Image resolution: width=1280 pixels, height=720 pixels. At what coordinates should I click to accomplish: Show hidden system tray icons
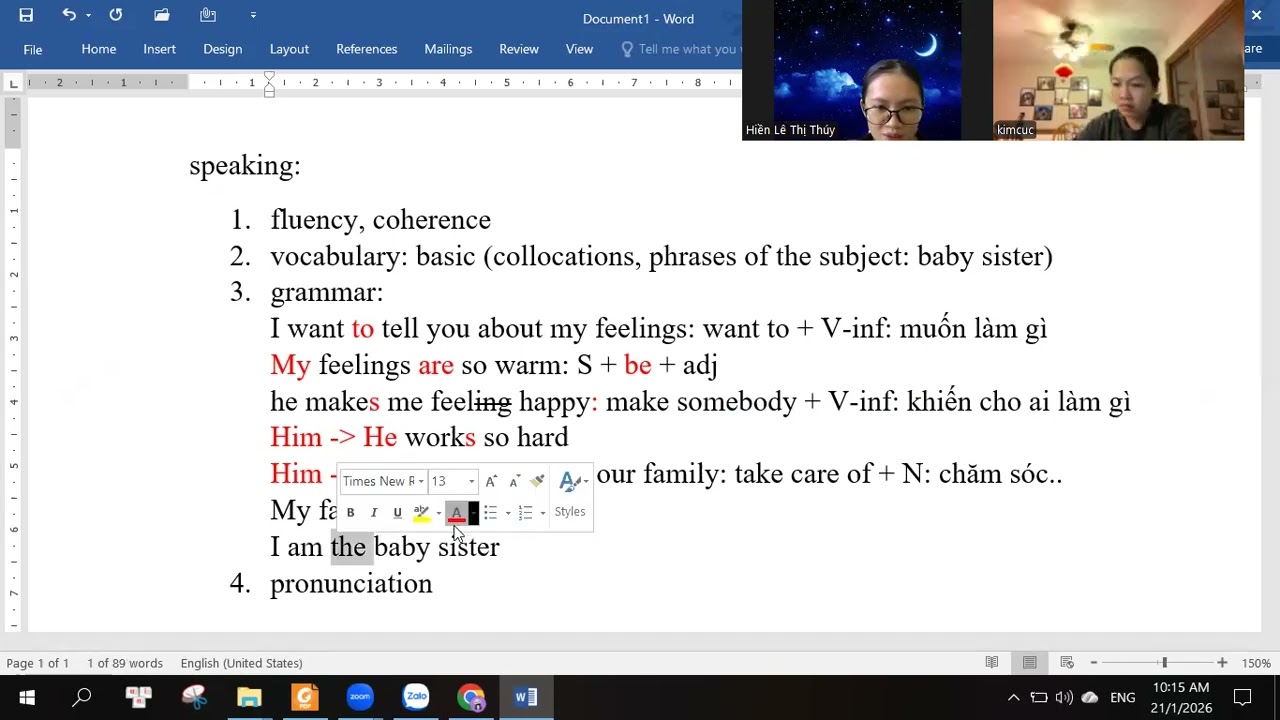[1013, 697]
